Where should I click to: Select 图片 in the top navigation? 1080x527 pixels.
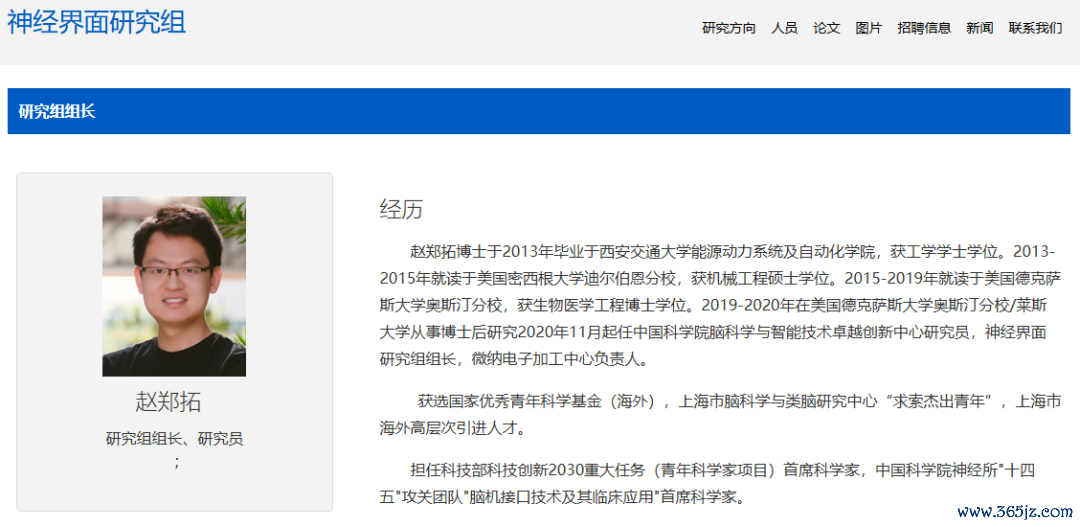[x=869, y=28]
